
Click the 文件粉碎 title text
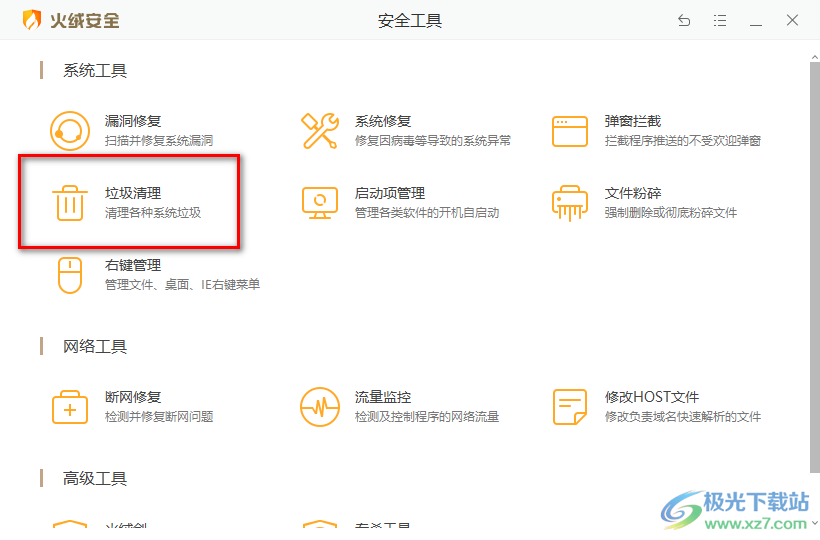pyautogui.click(x=633, y=193)
